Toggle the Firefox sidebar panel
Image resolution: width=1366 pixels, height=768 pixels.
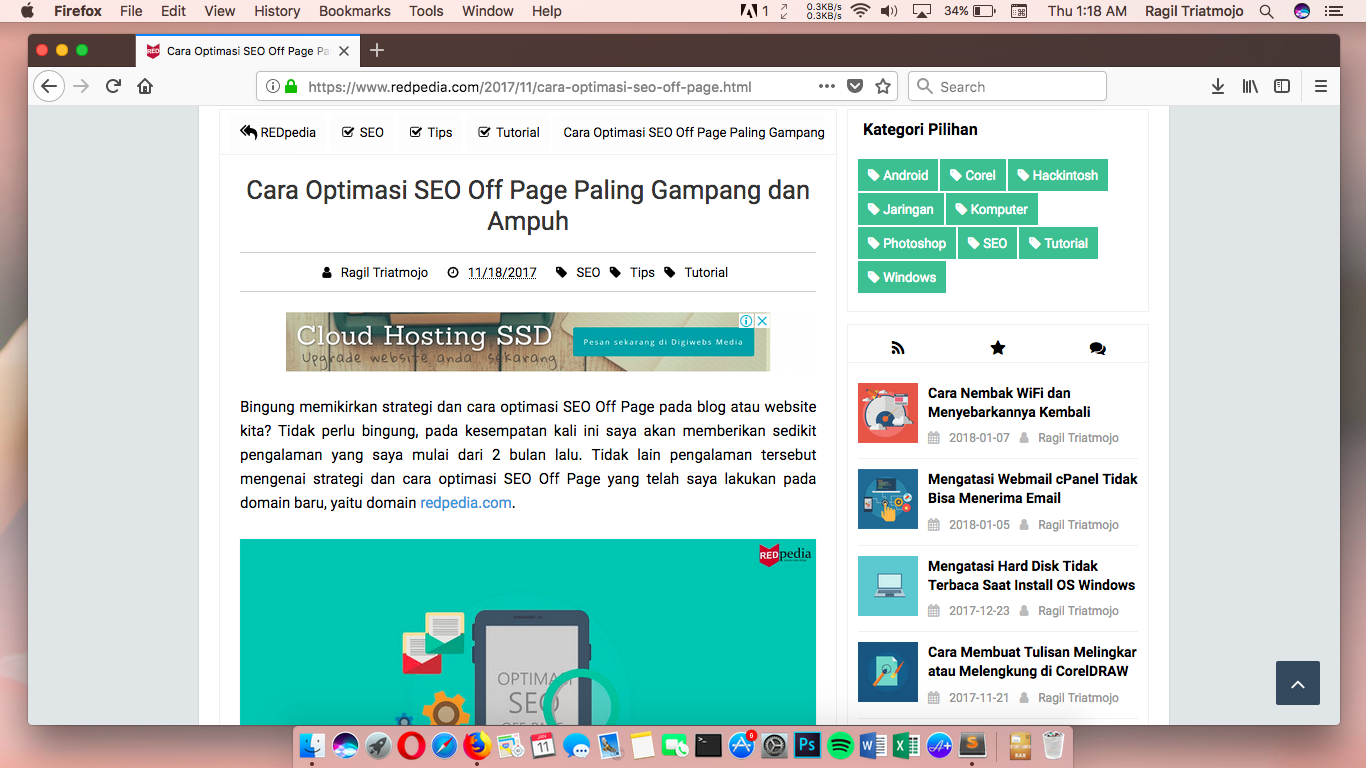[1281, 86]
